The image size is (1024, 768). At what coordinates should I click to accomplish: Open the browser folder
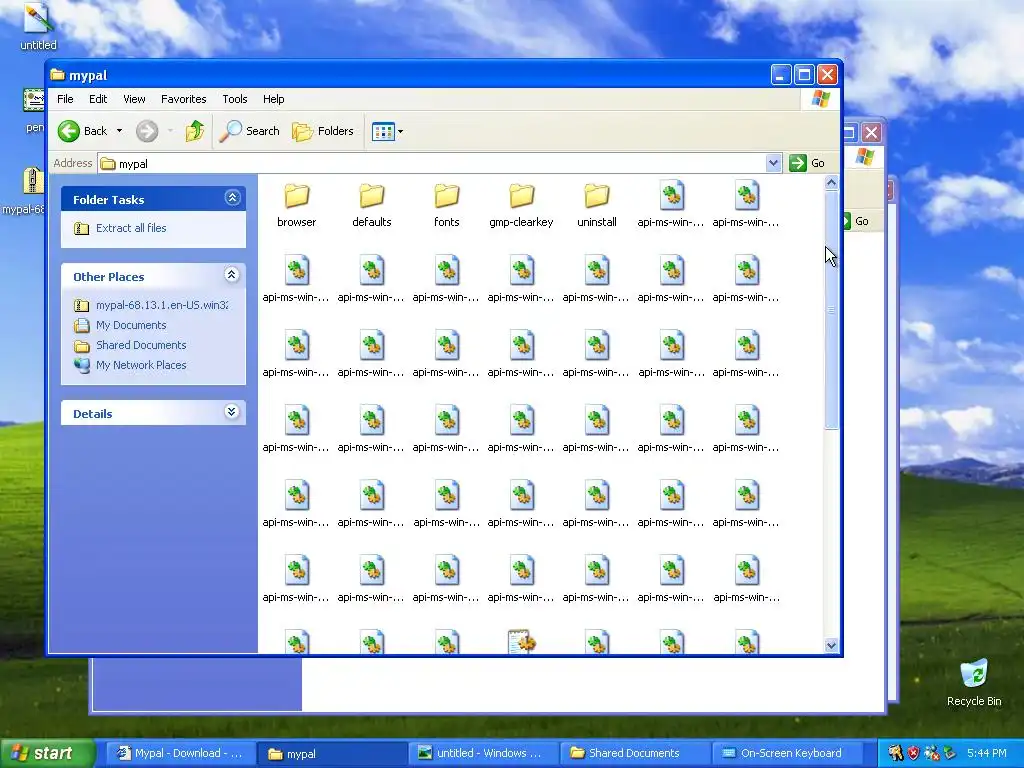point(296,205)
